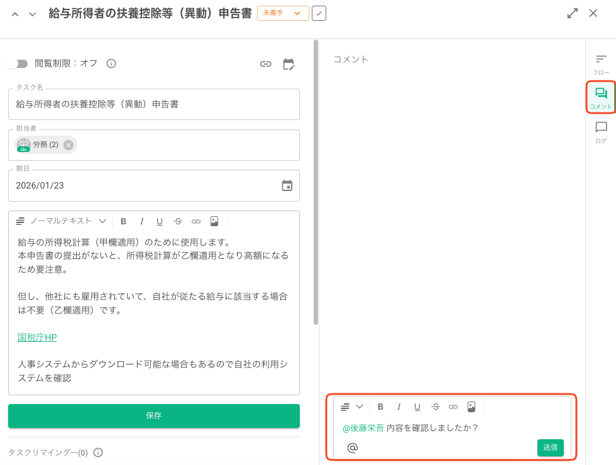Mark task complete with checkmark box

click(319, 14)
